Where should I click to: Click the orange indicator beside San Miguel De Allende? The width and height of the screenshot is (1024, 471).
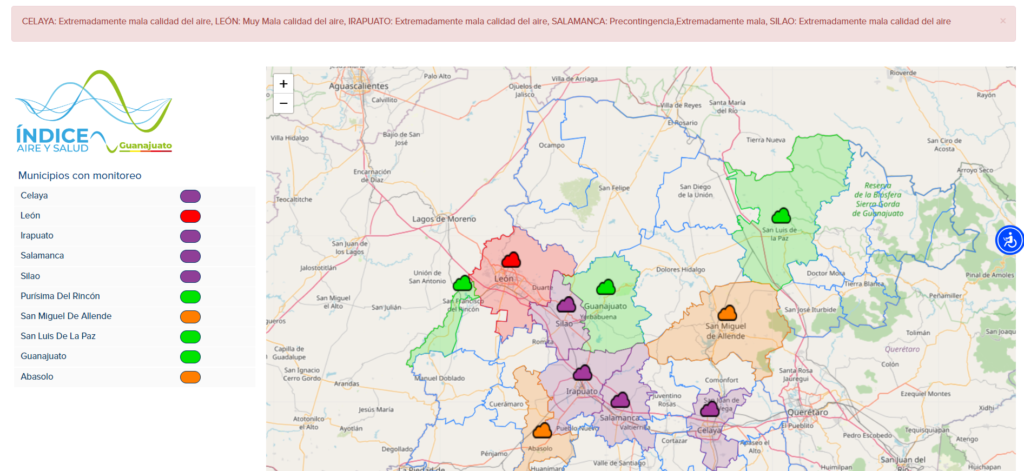(190, 316)
